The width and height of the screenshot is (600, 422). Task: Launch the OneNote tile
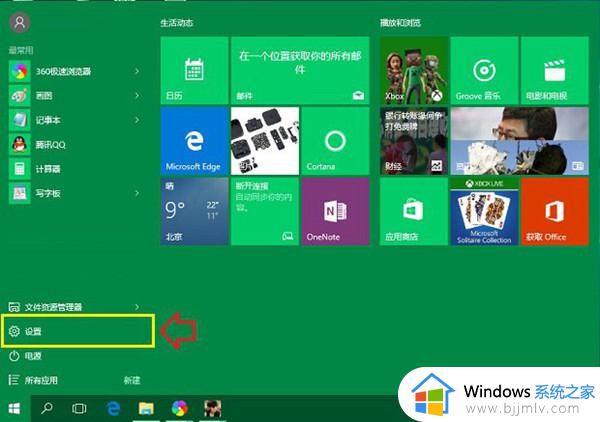(335, 211)
